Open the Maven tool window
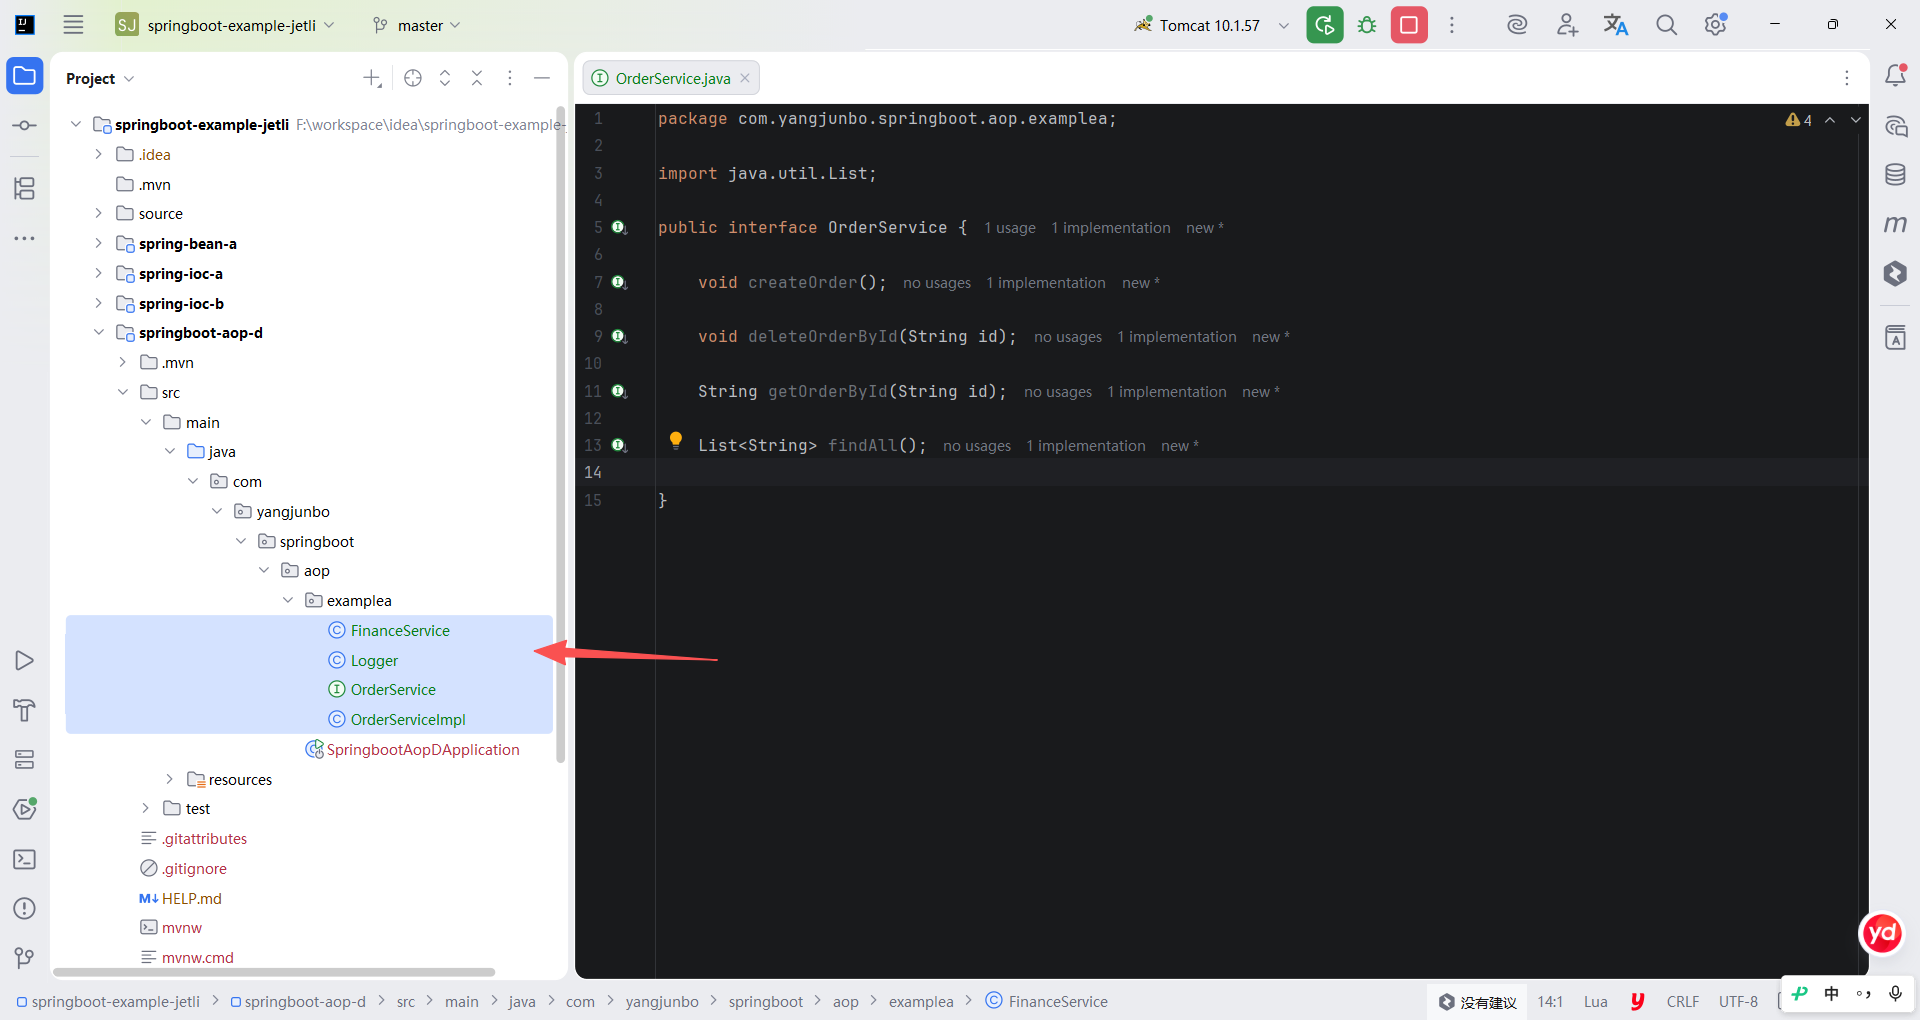Screen dimensions: 1920x1020 1895,224
